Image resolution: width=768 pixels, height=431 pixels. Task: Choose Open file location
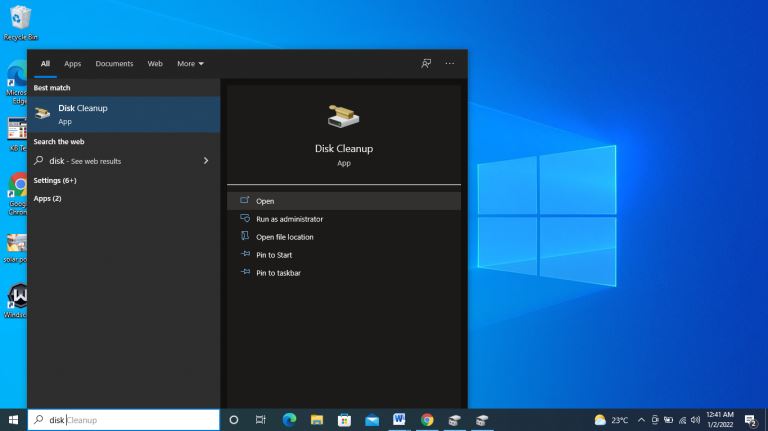pos(344,237)
